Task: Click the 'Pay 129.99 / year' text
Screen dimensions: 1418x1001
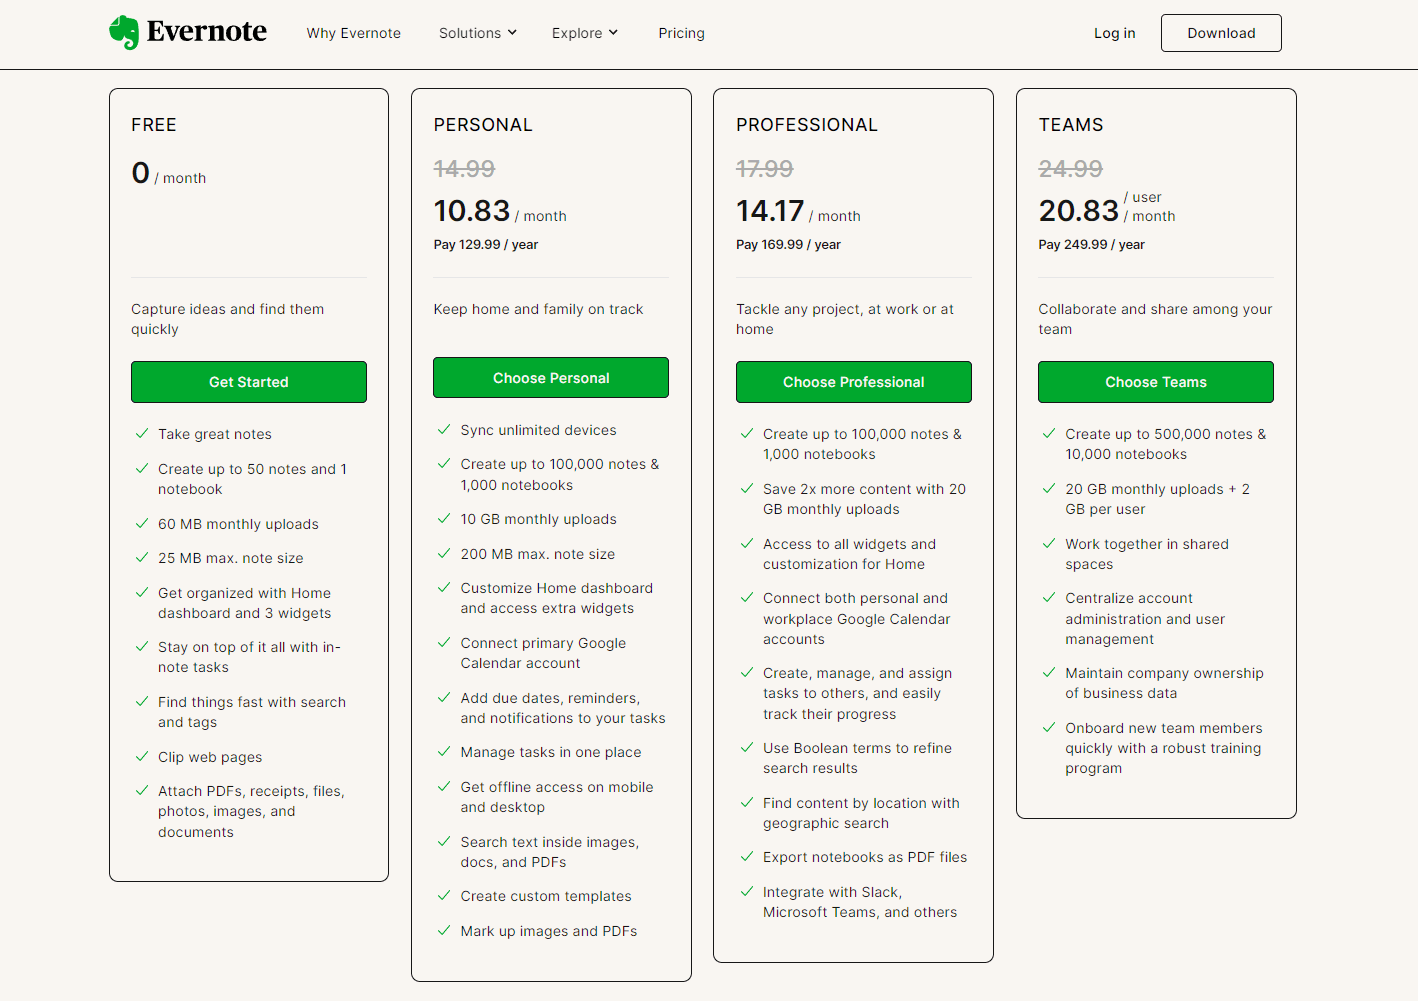Action: tap(486, 244)
